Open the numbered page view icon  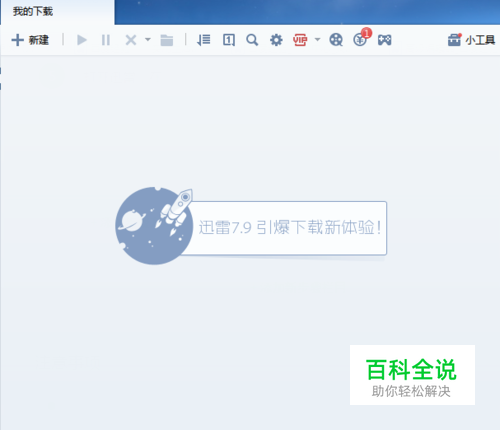click(229, 40)
